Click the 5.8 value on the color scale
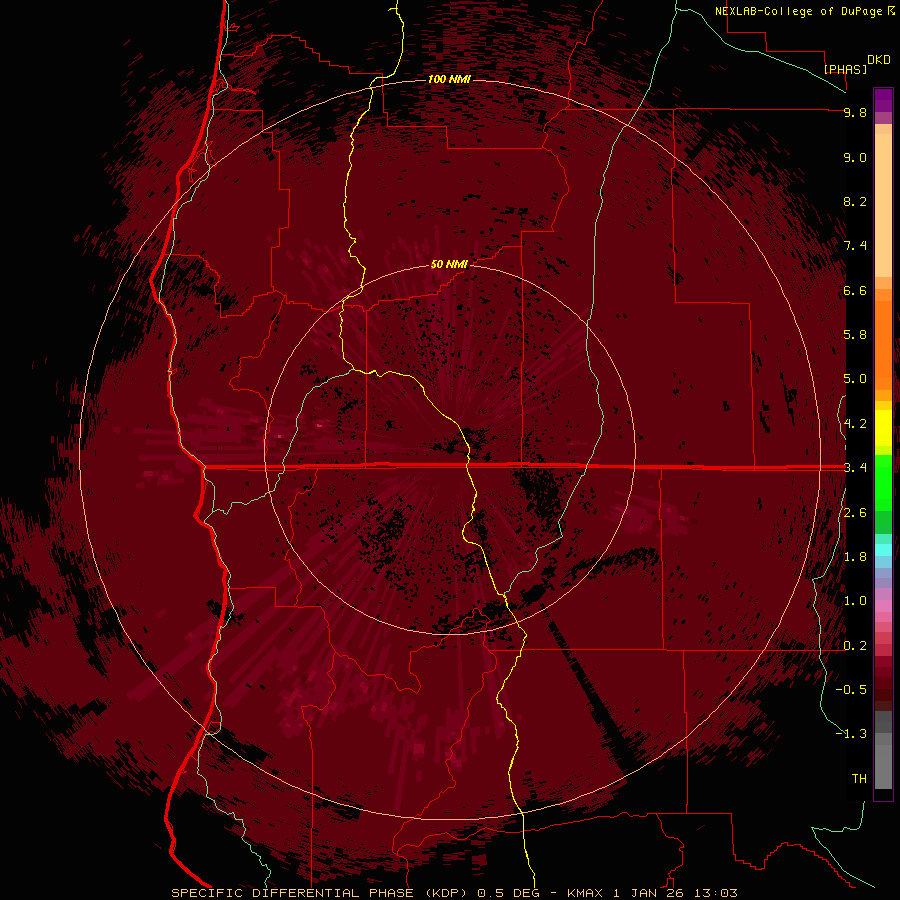900x900 pixels. click(x=855, y=335)
